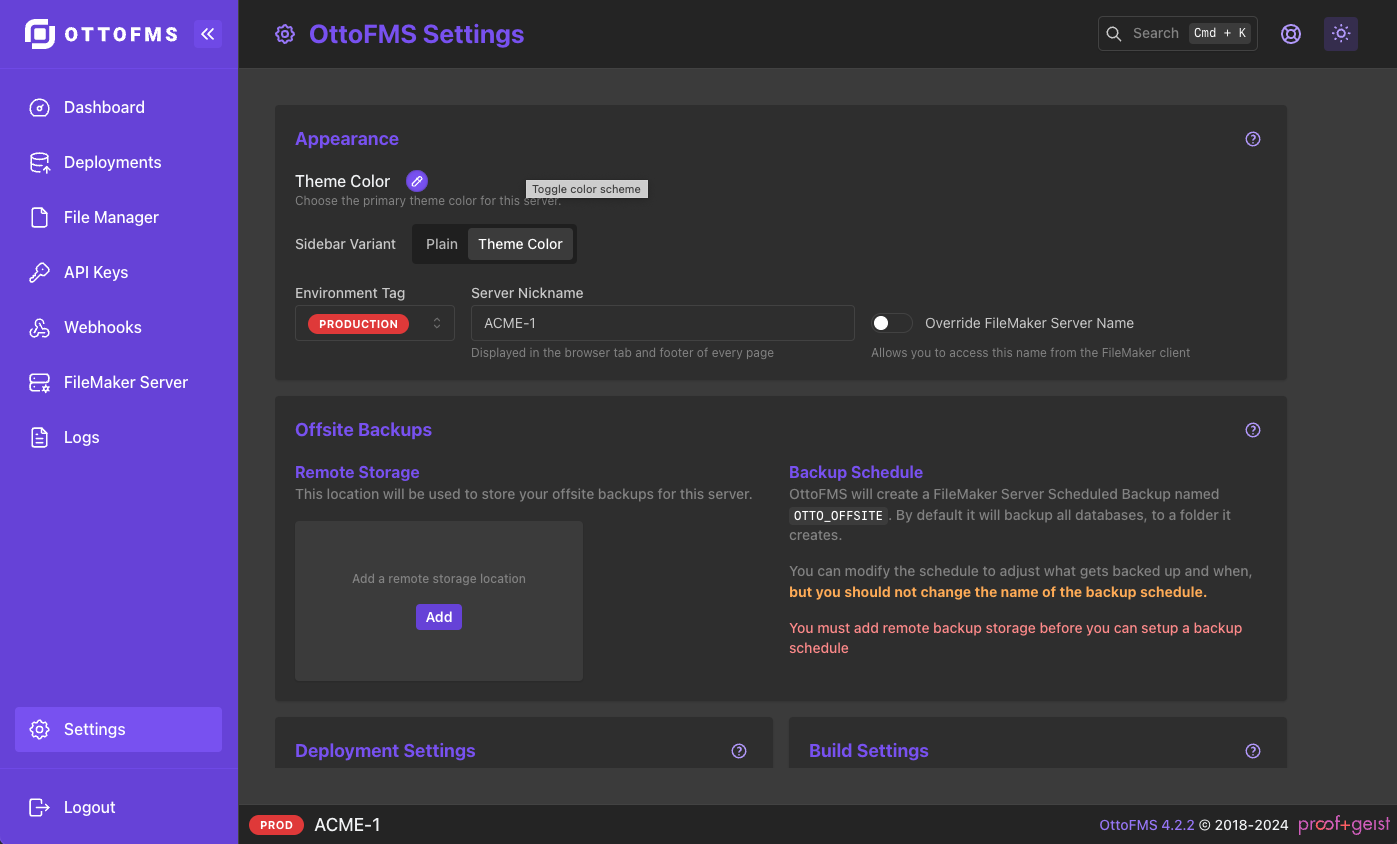Image resolution: width=1397 pixels, height=844 pixels.
Task: Click the Build Settings heading
Action: click(869, 751)
